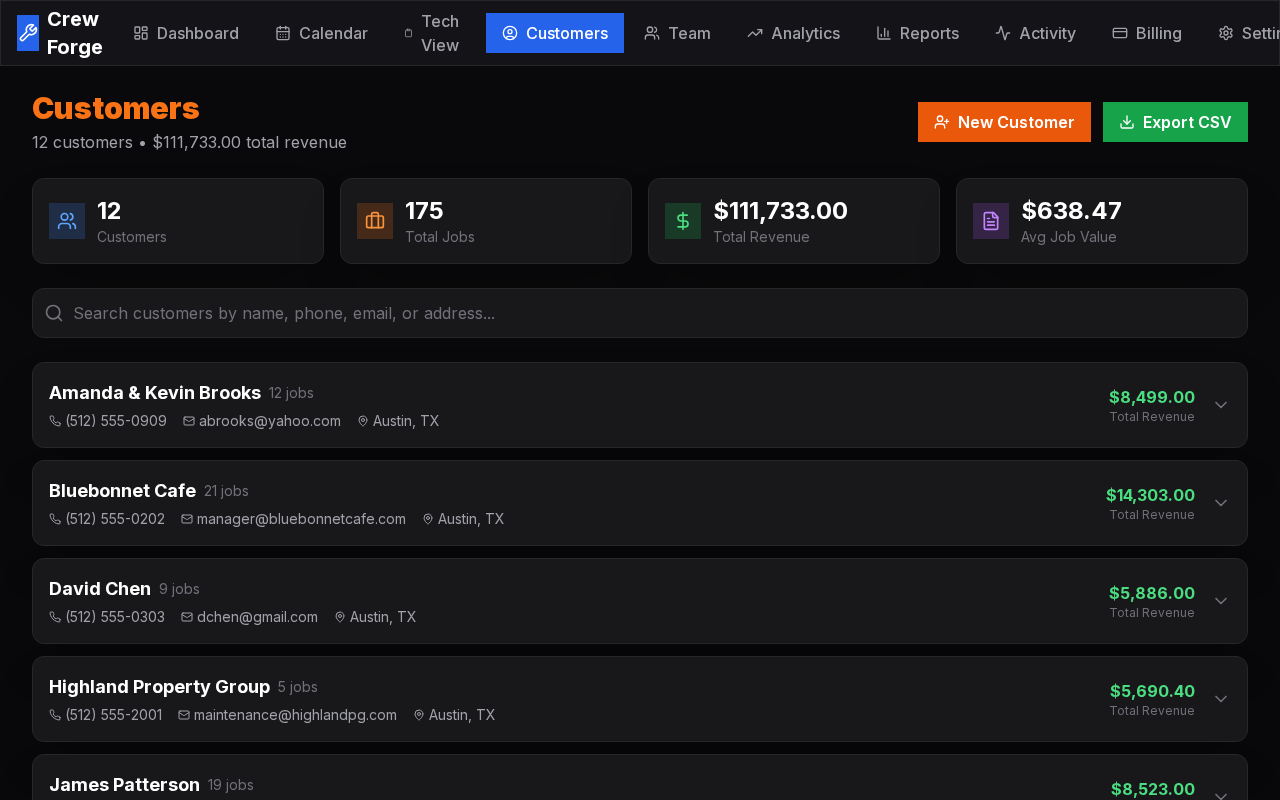Click email icon next to abrooks@yahoo.com
The width and height of the screenshot is (1280, 800).
189,421
